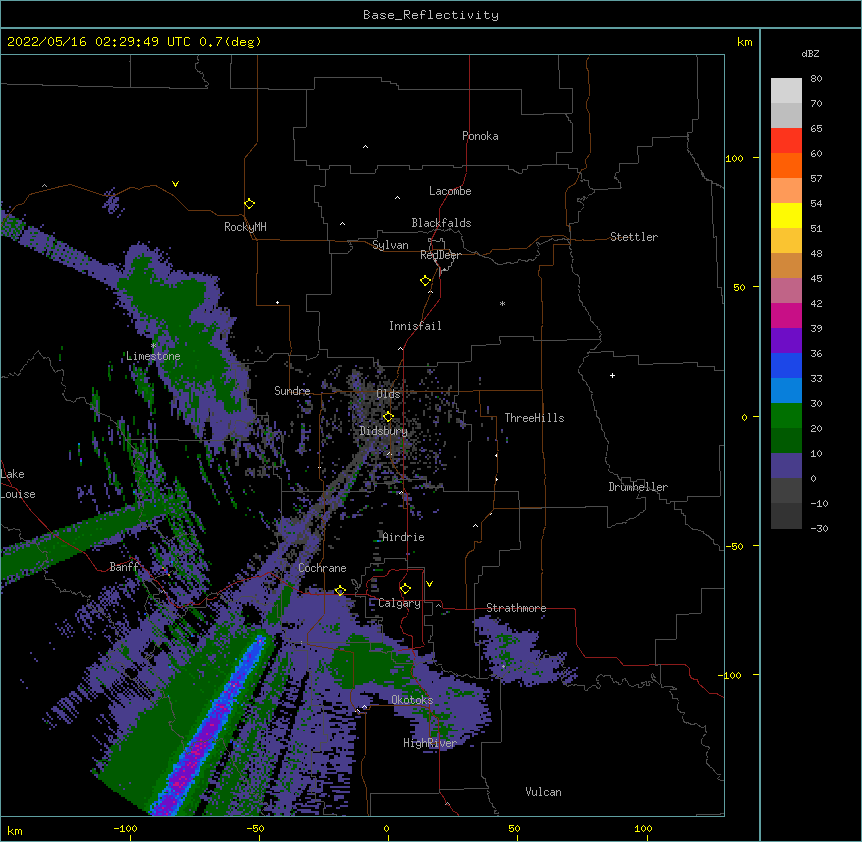Image resolution: width=862 pixels, height=842 pixels.
Task: Click the Strathmore town label
Action: click(516, 608)
